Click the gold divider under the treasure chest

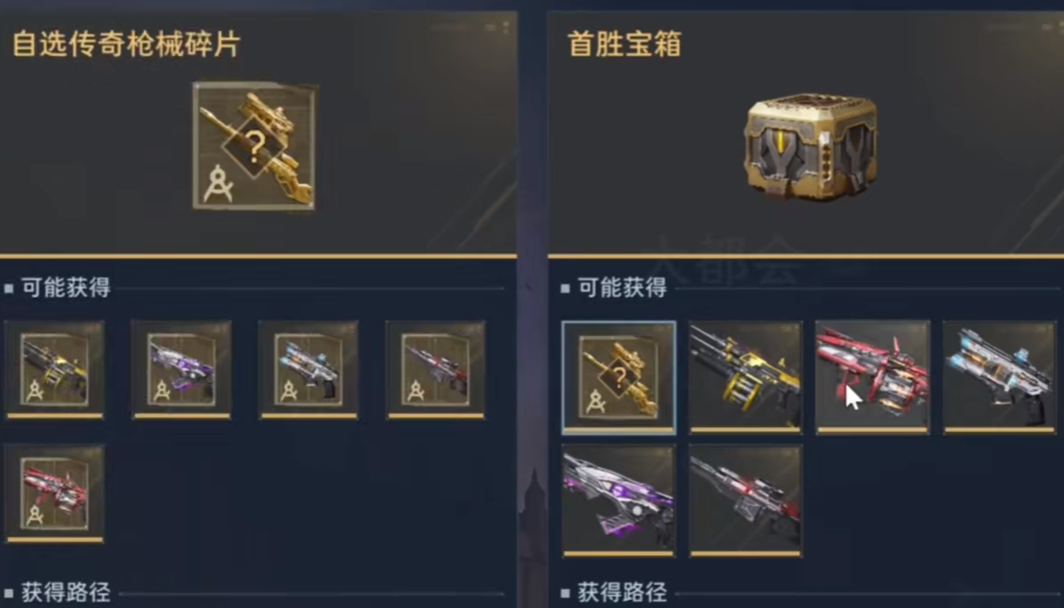[806, 256]
